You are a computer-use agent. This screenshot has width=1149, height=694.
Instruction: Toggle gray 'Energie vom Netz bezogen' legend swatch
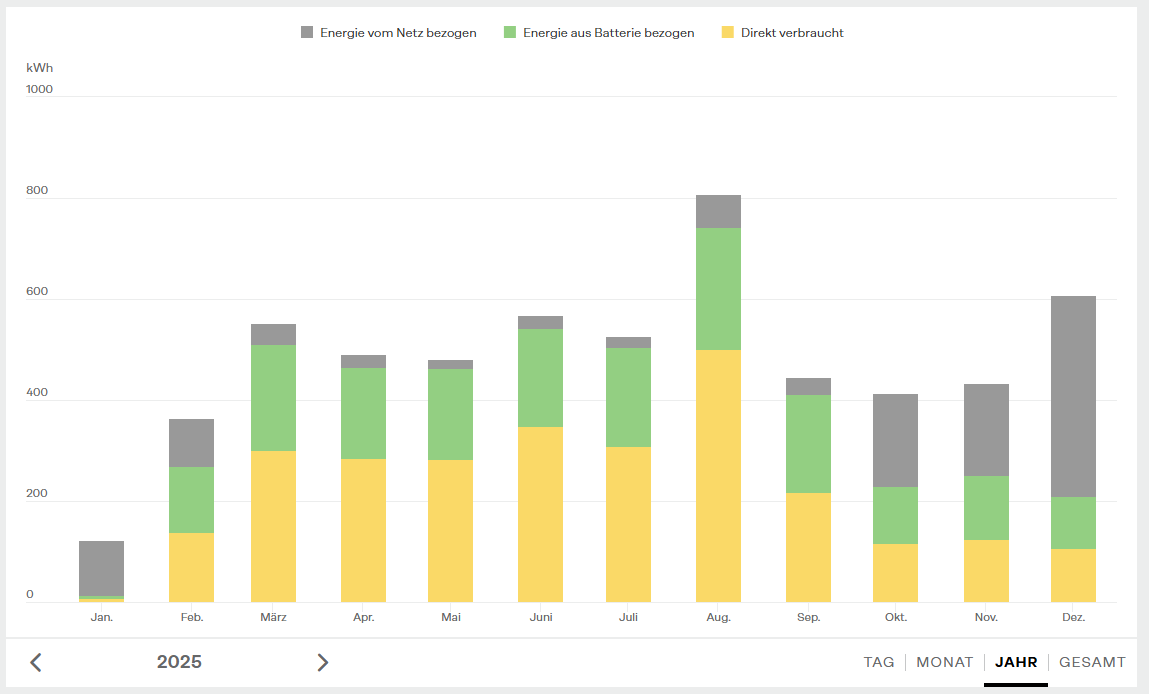click(307, 33)
